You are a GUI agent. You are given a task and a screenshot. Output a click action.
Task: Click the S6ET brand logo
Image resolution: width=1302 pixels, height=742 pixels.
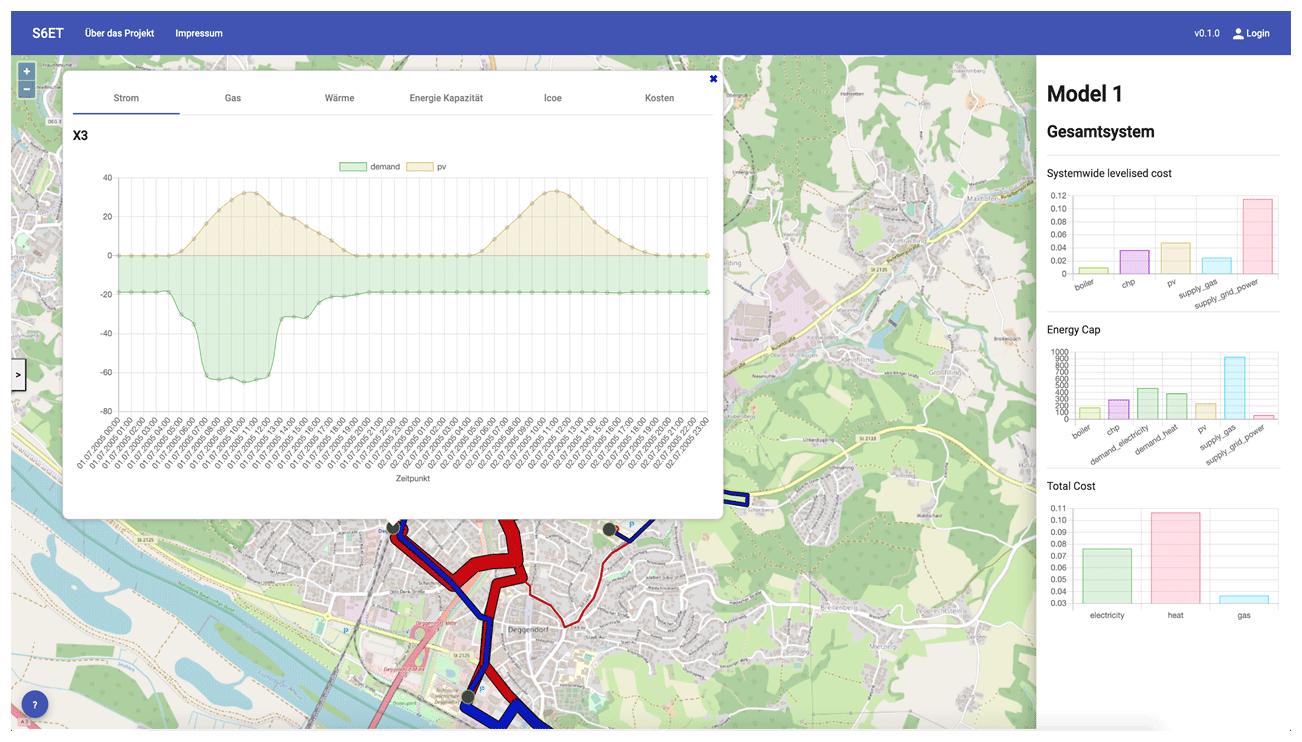pos(47,33)
